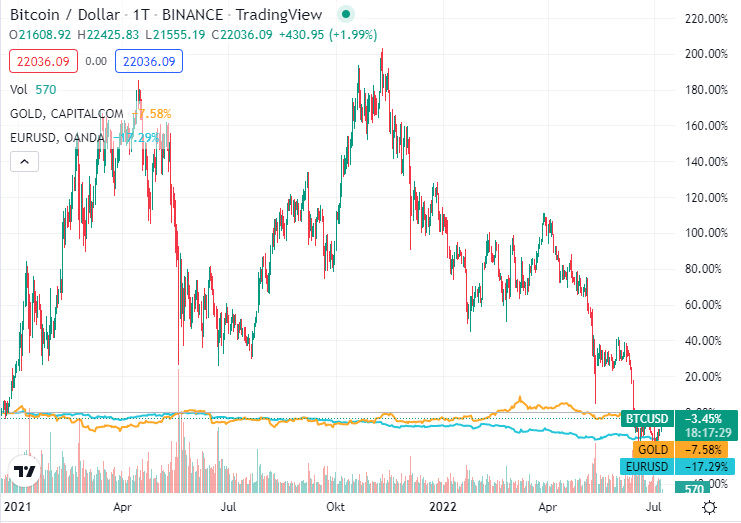Click the 0.00 spread value
Image resolution: width=741 pixels, height=523 pixels.
(x=96, y=61)
